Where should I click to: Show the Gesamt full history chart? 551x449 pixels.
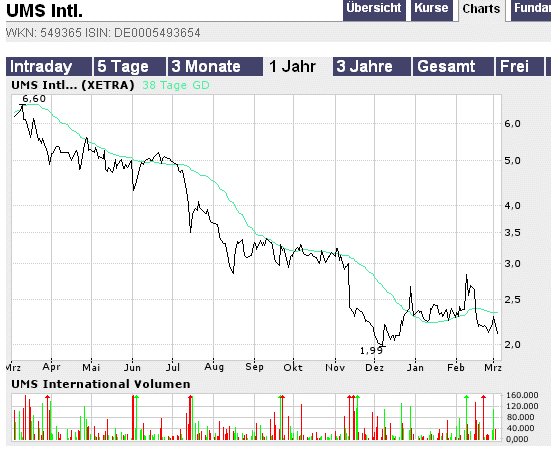click(453, 66)
